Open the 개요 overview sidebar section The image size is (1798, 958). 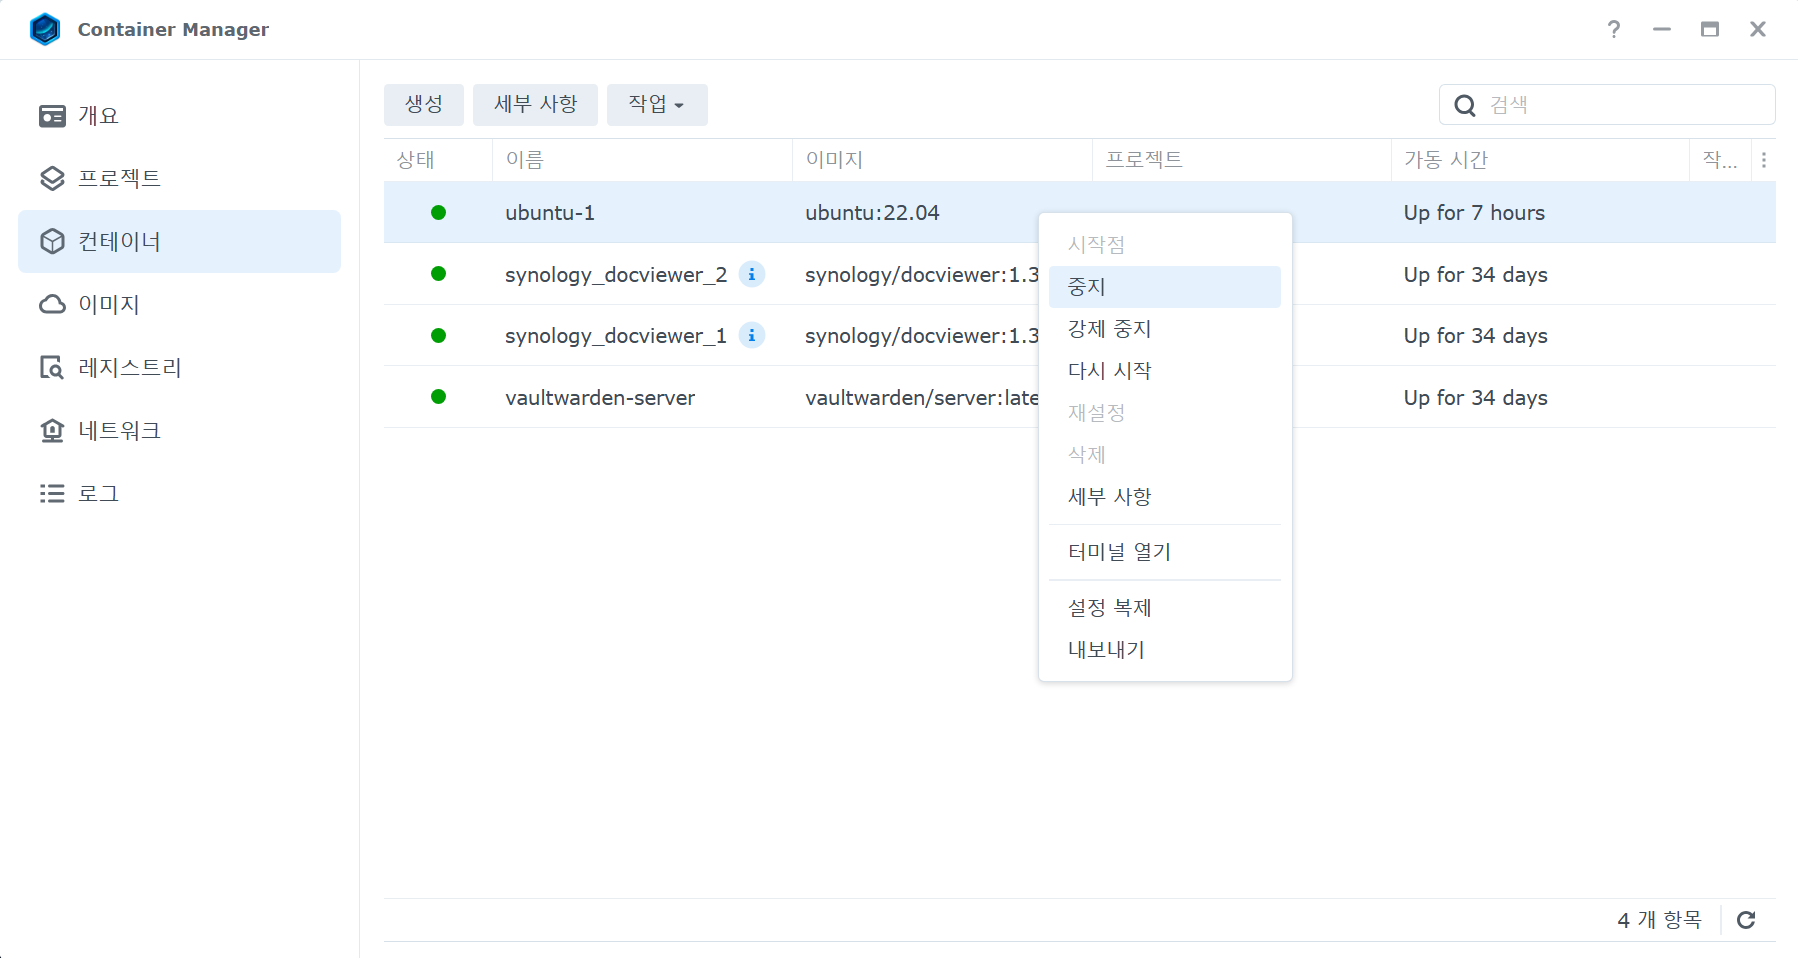(x=98, y=116)
